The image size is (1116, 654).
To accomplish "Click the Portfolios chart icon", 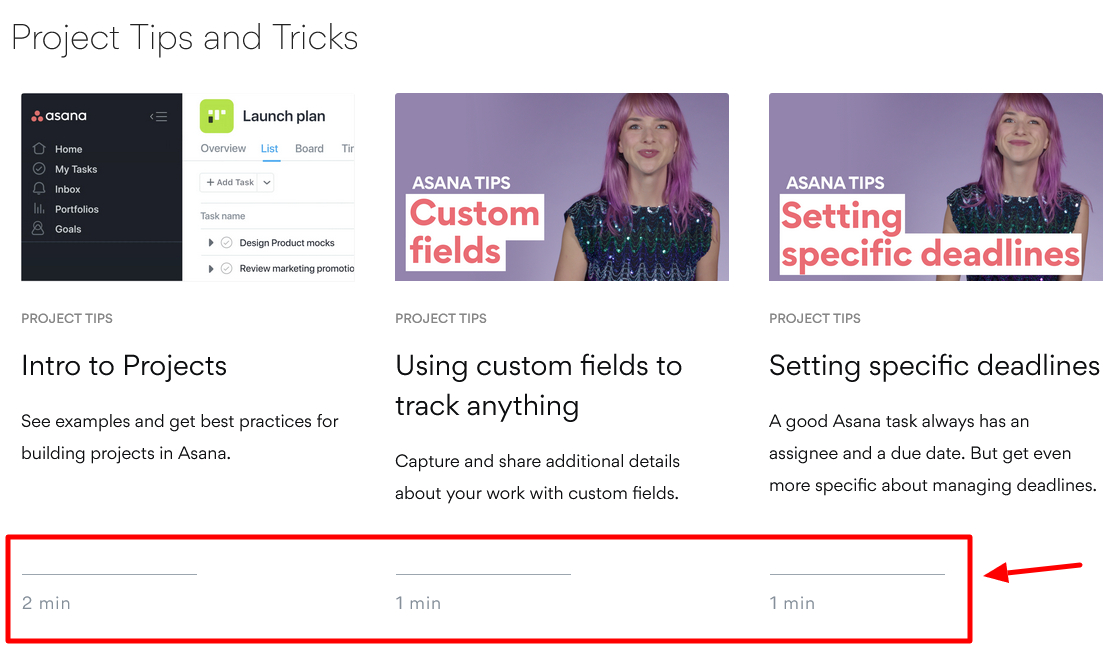I will point(38,209).
